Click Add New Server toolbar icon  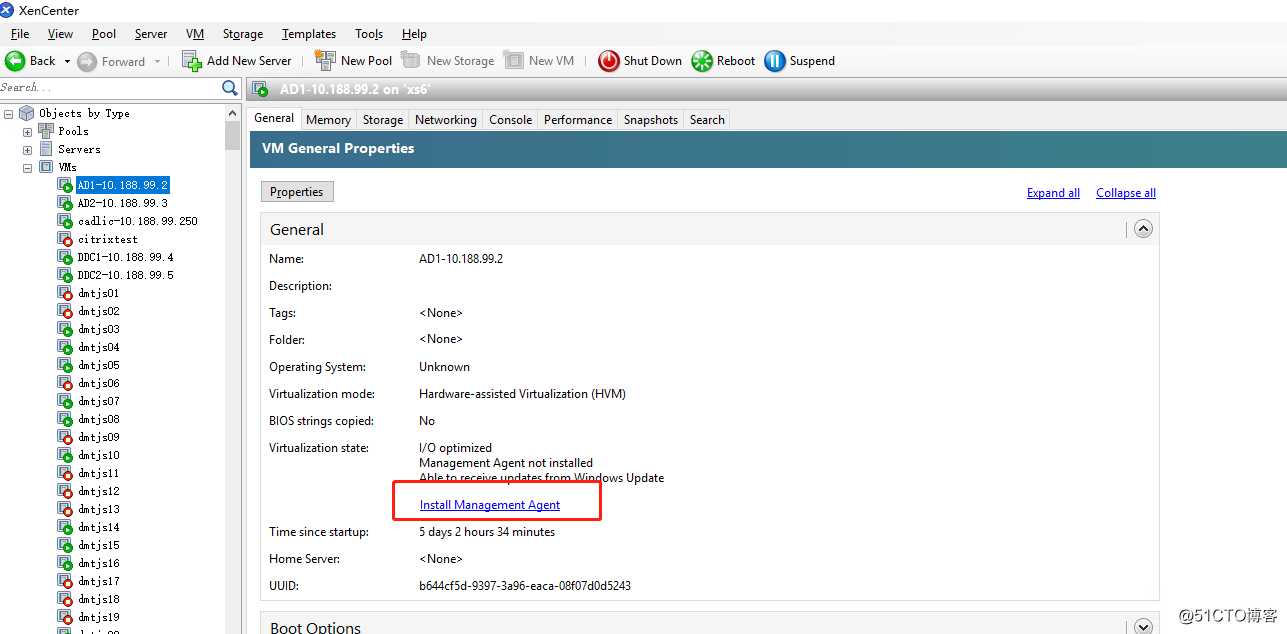coord(192,61)
